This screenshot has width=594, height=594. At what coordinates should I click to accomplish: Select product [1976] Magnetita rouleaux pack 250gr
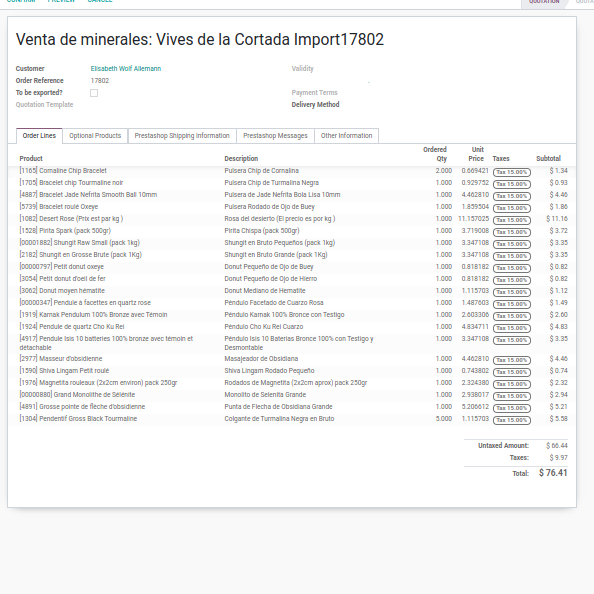tap(98, 383)
